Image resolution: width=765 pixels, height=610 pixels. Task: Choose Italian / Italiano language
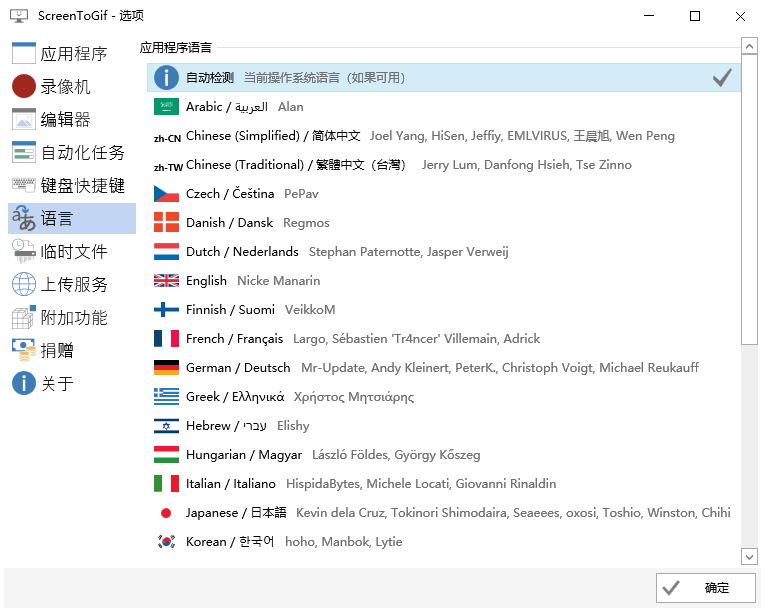[x=443, y=484]
